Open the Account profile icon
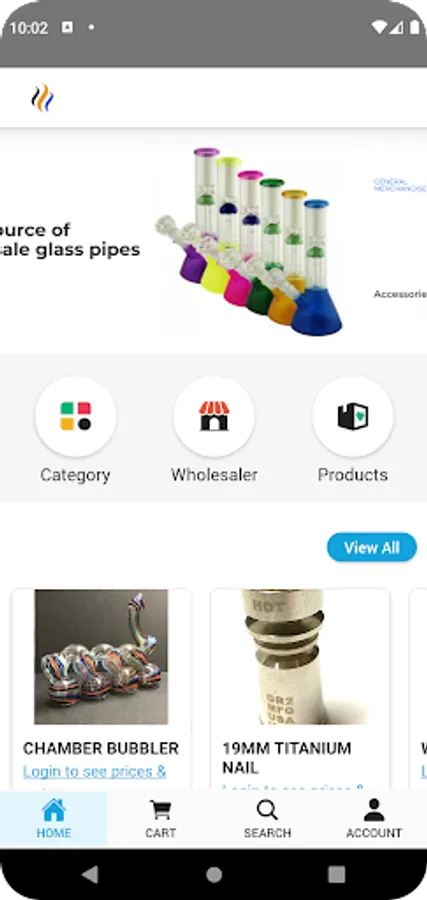The image size is (427, 900). (x=374, y=810)
